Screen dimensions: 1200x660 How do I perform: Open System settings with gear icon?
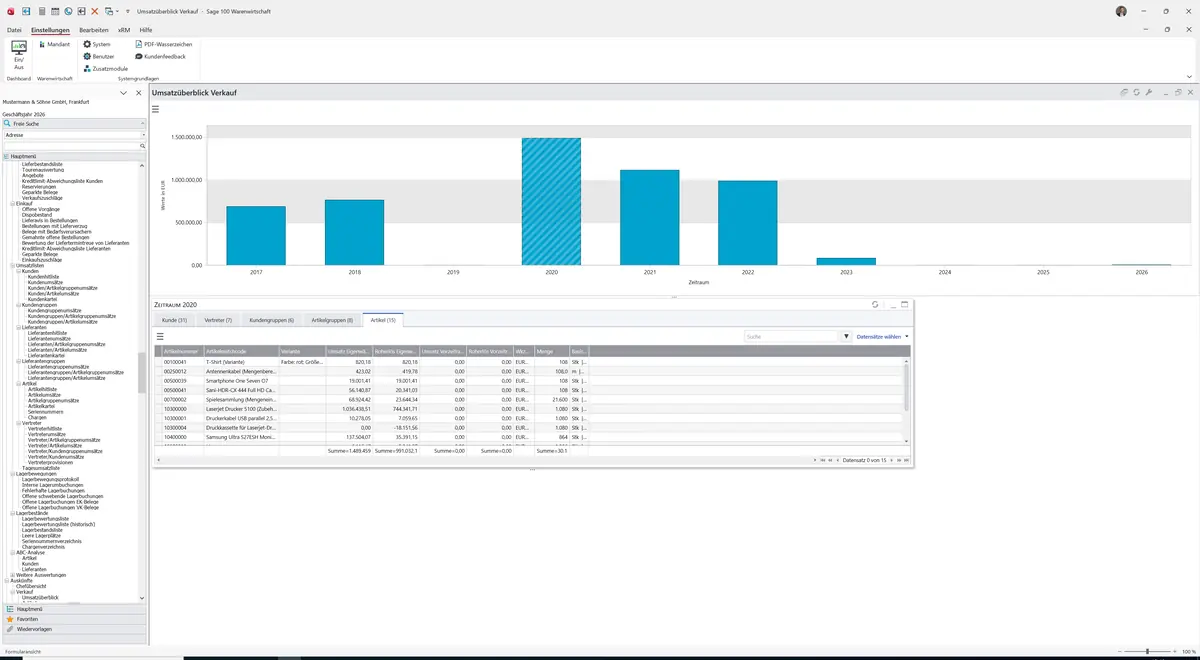97,45
